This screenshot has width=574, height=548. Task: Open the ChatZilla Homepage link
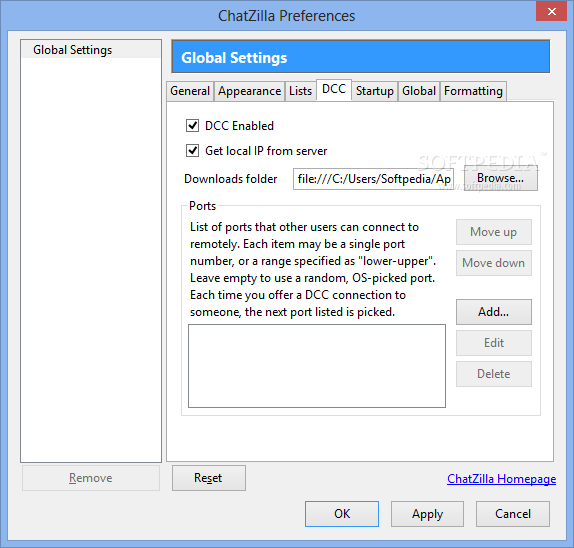(x=502, y=478)
